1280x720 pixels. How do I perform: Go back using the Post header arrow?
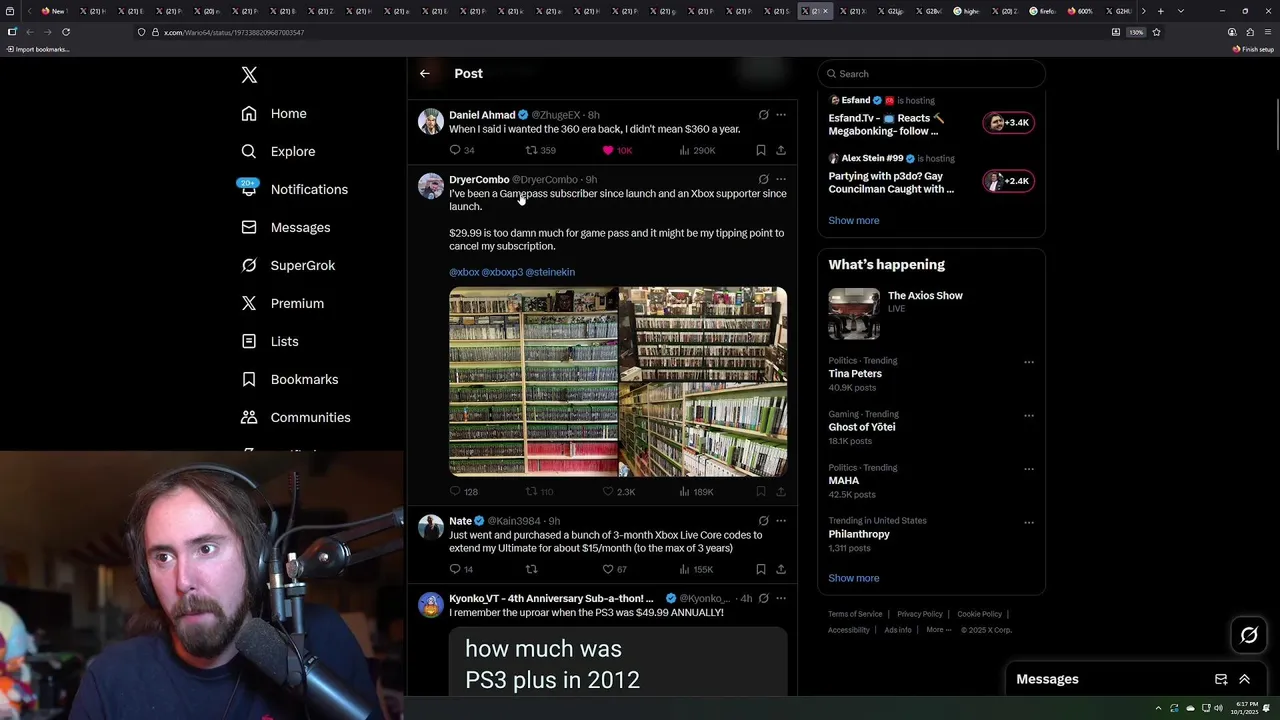(425, 73)
